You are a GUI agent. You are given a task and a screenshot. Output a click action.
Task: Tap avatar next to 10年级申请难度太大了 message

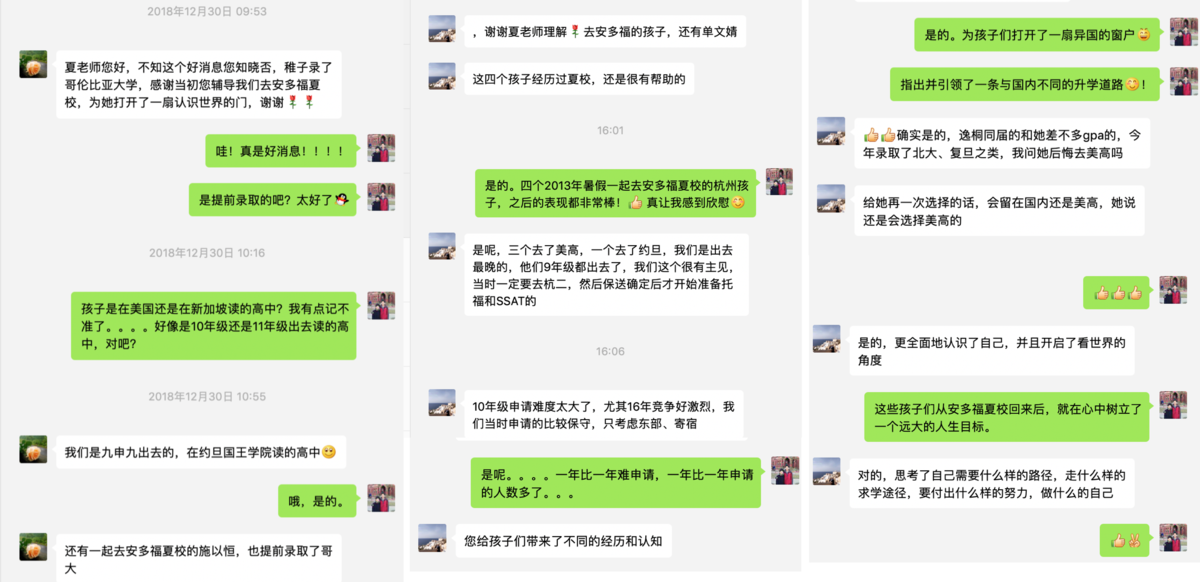(442, 403)
